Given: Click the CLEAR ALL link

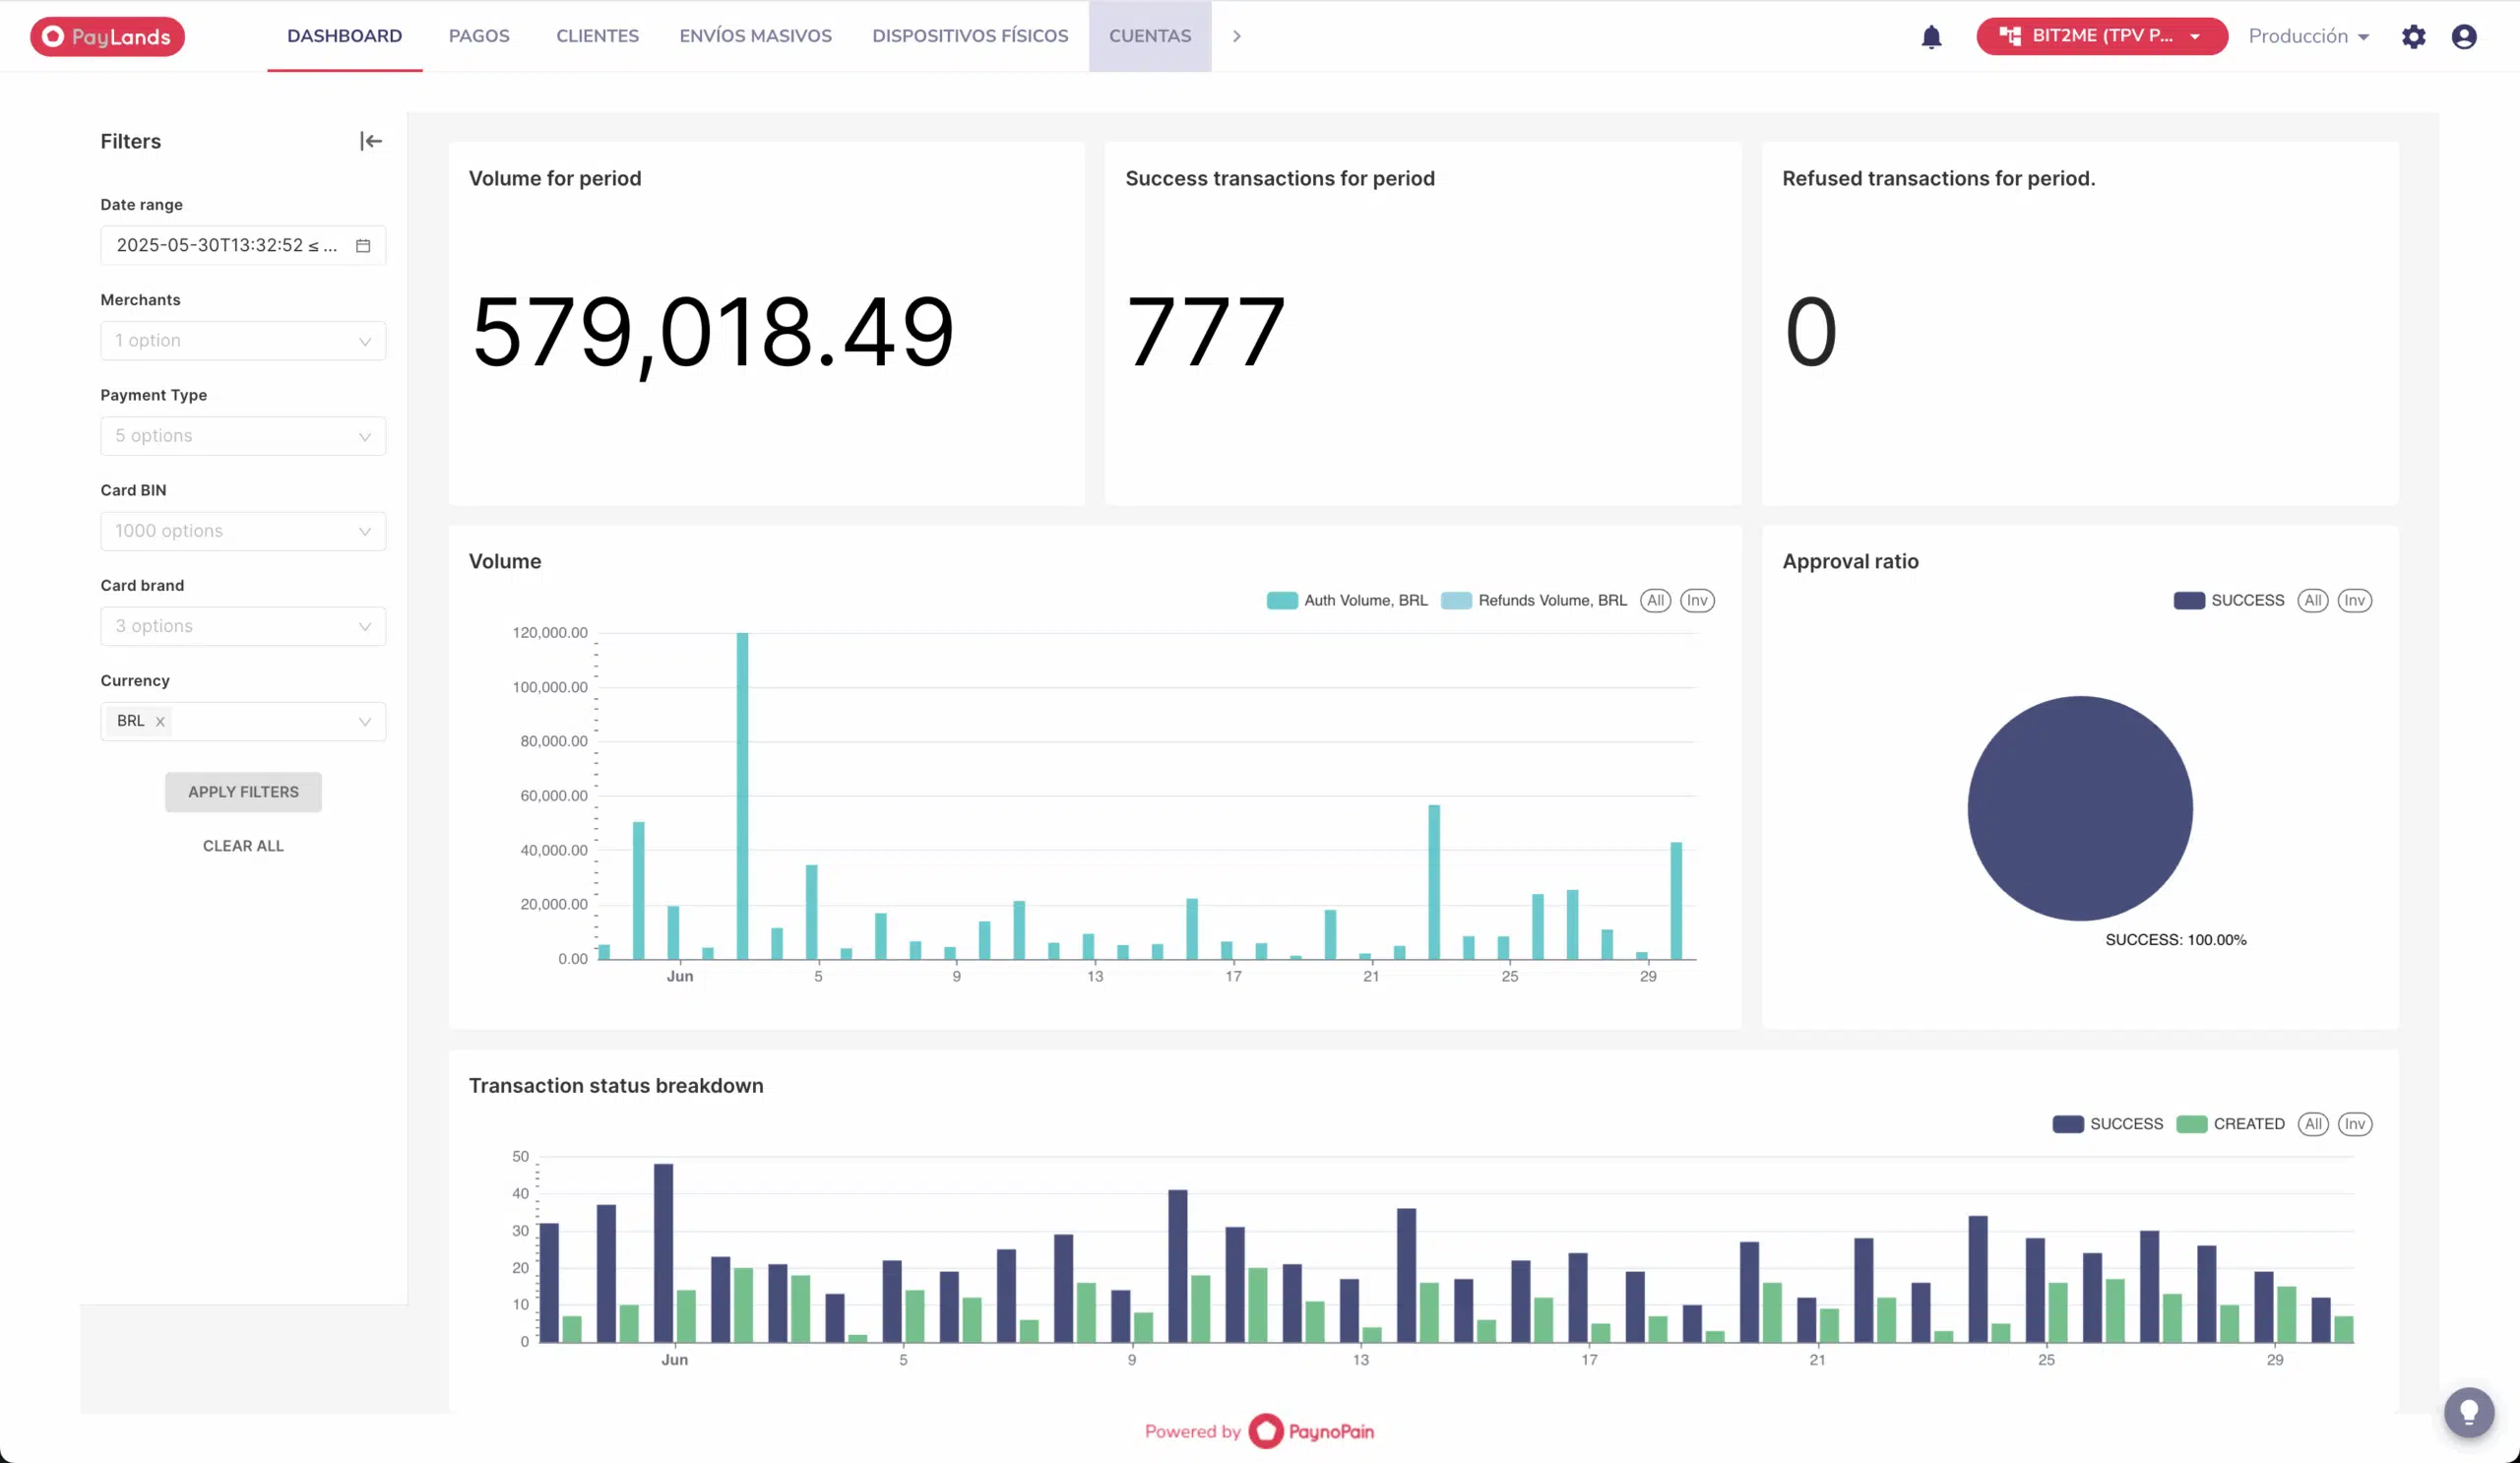Looking at the screenshot, I should pos(243,846).
